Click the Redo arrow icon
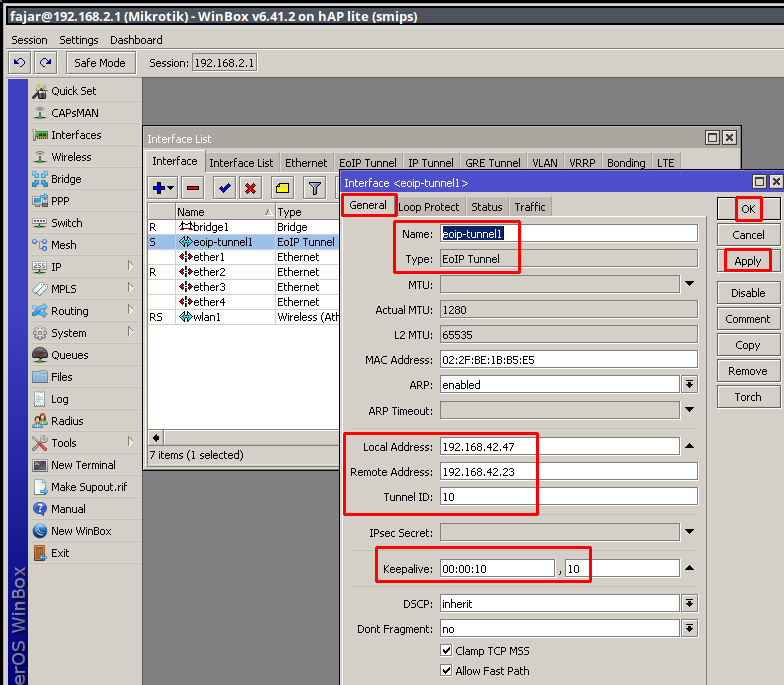The height and width of the screenshot is (685, 784). [46, 63]
